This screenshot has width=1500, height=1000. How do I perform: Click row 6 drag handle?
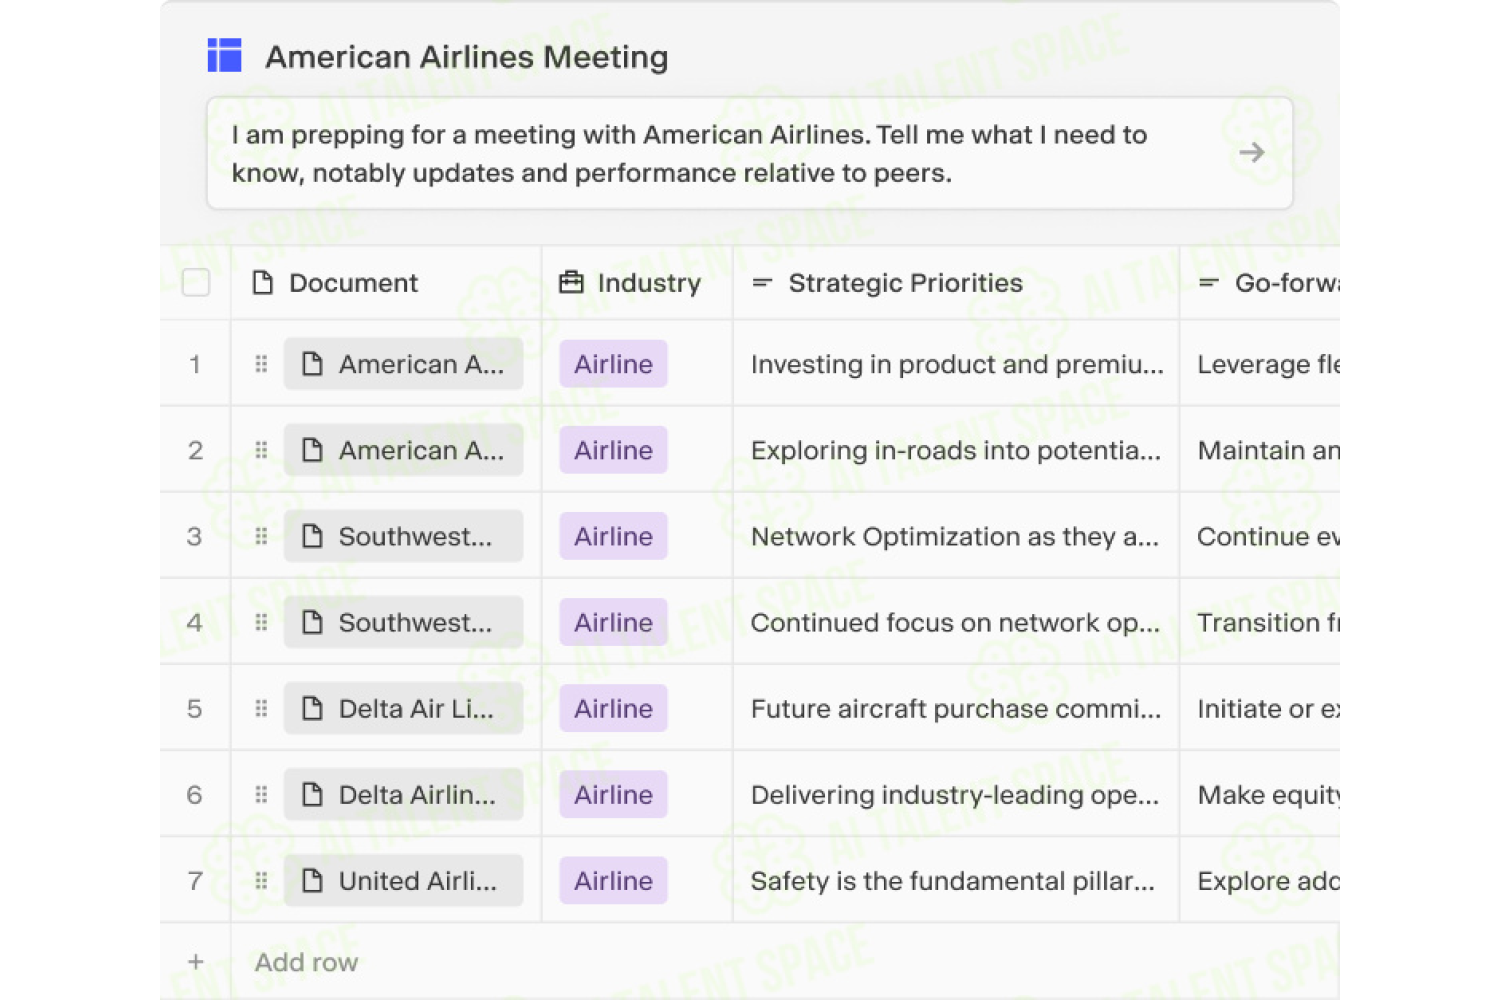pos(261,794)
